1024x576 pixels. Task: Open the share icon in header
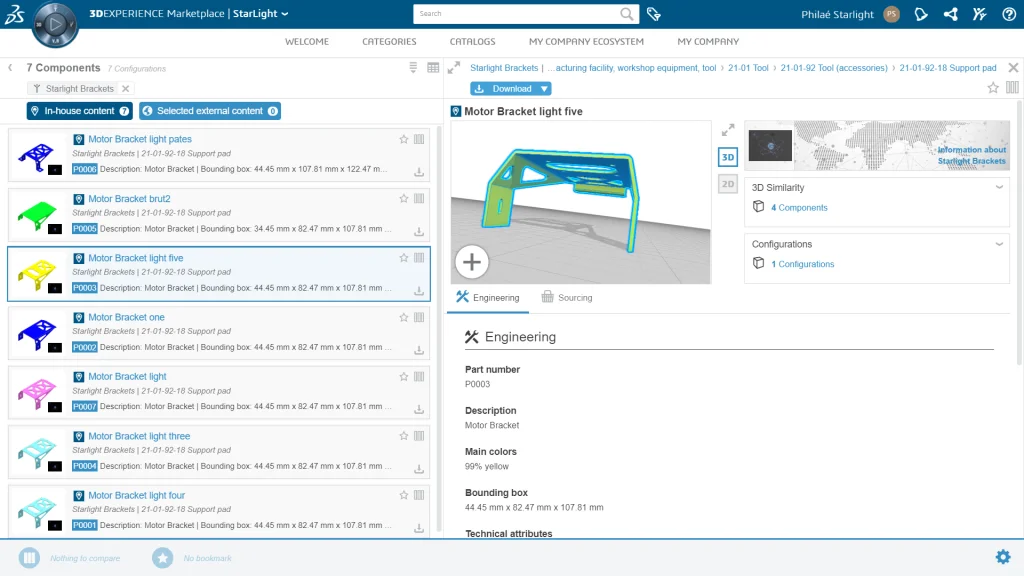(950, 15)
